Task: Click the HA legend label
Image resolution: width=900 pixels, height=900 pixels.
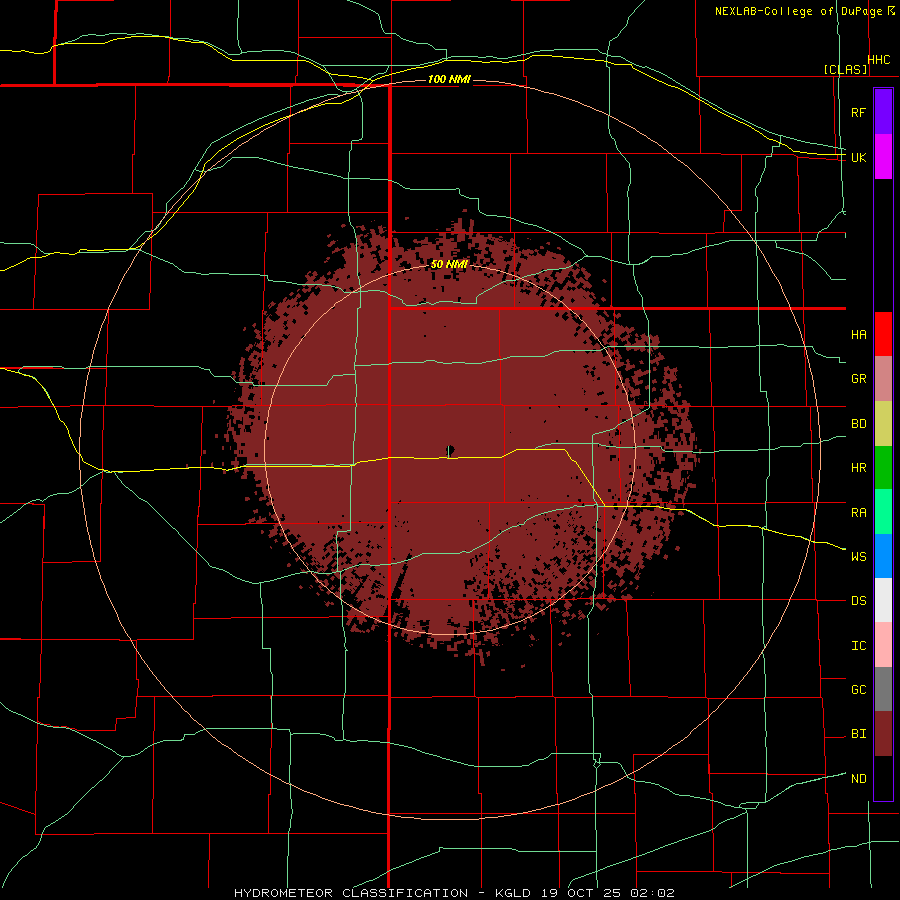Action: point(859,334)
